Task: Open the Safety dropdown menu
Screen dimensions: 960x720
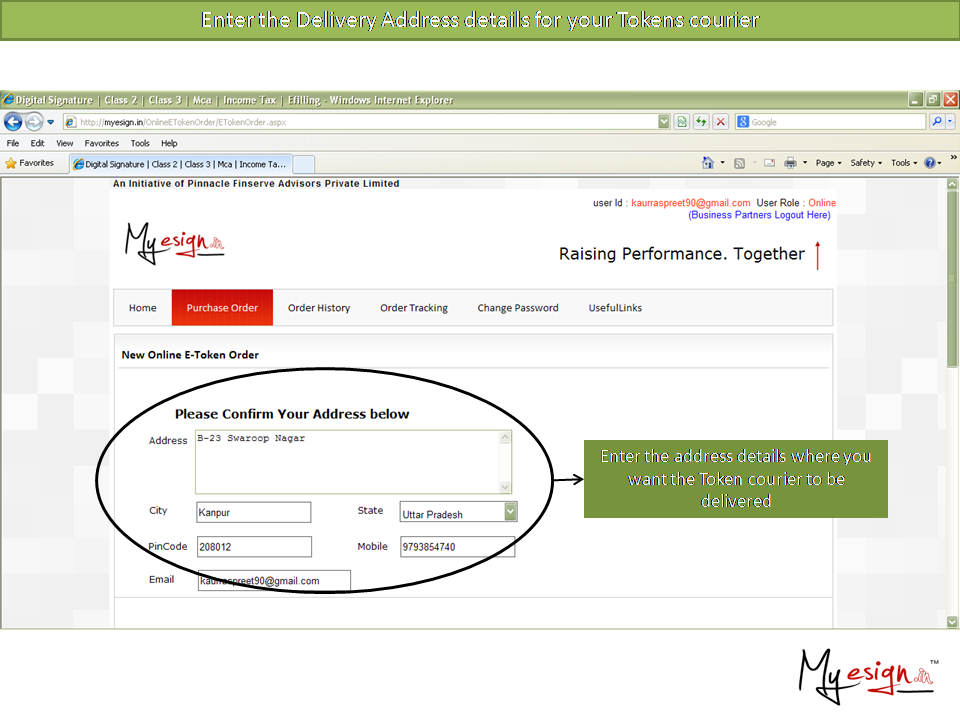Action: (866, 163)
